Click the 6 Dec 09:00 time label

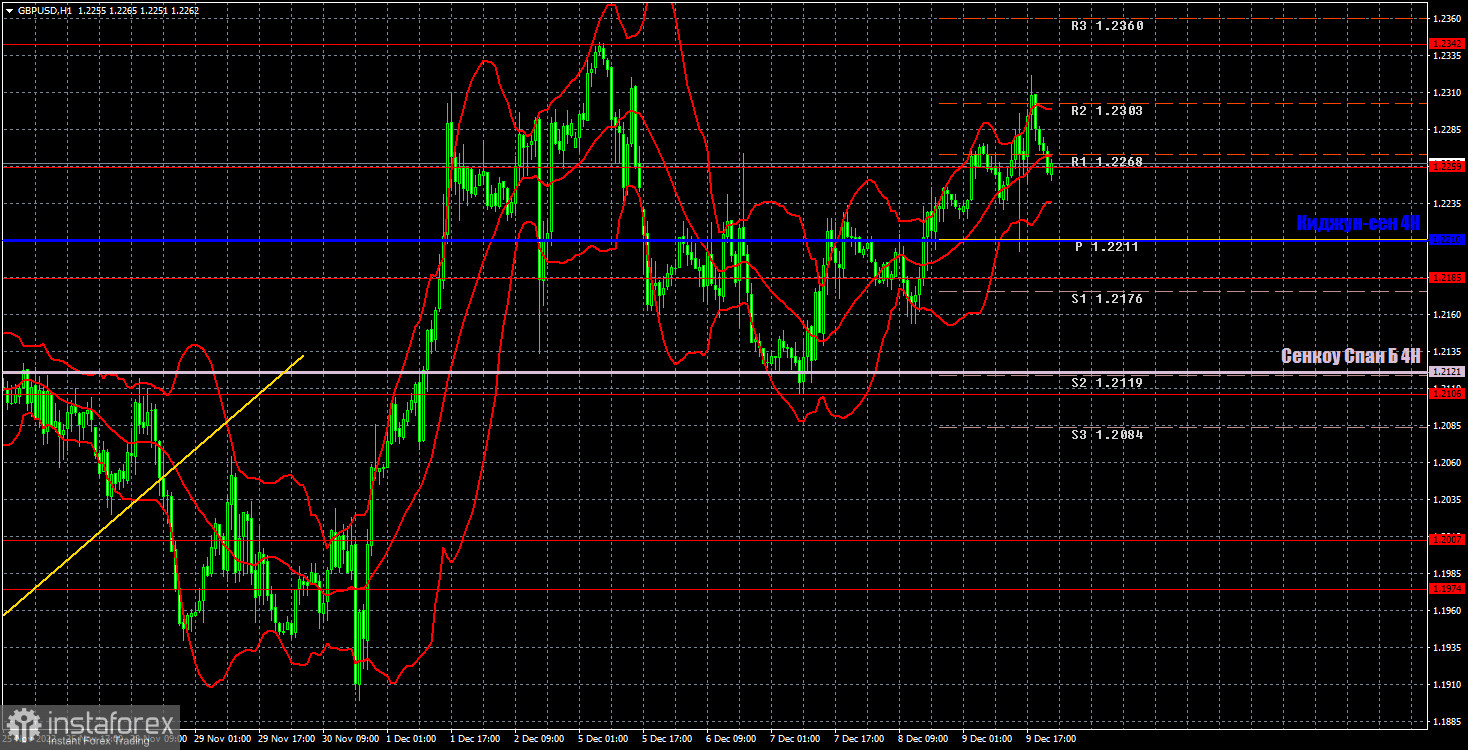(730, 739)
